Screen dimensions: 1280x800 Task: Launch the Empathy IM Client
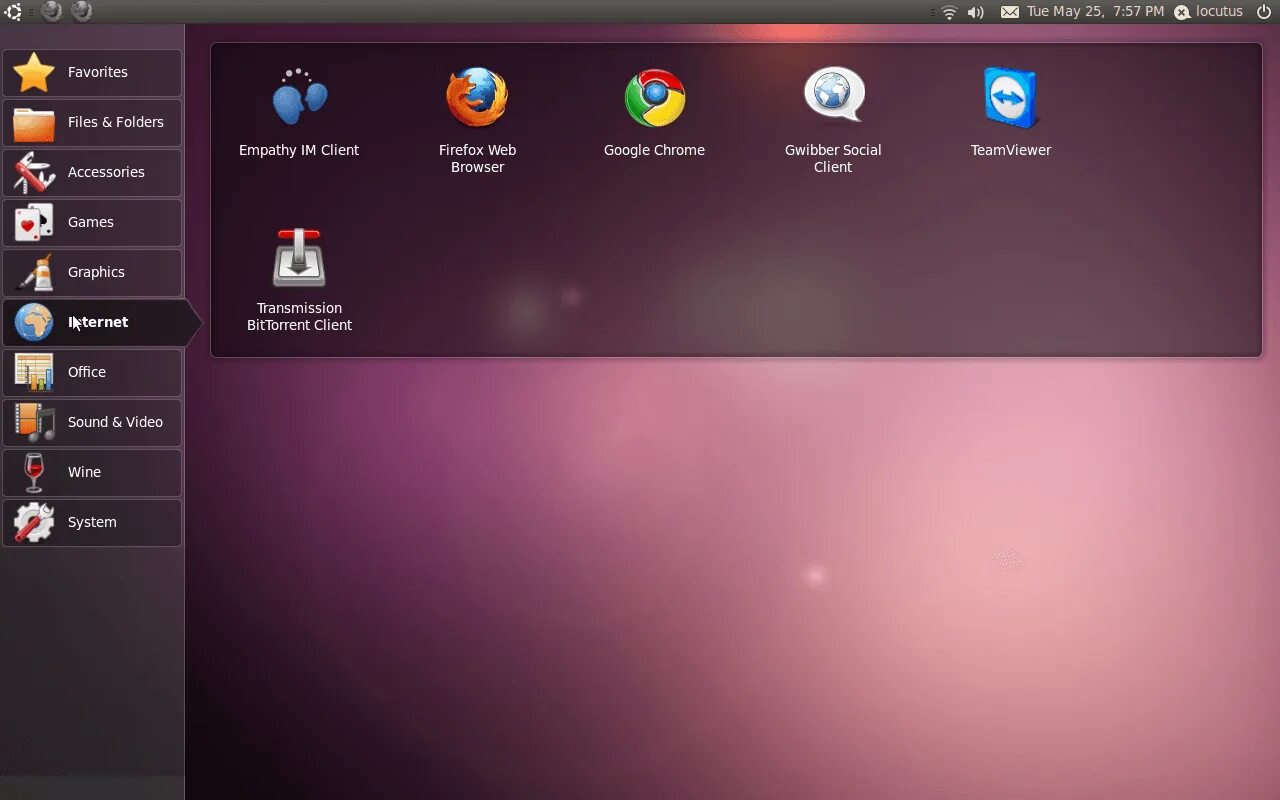[299, 112]
